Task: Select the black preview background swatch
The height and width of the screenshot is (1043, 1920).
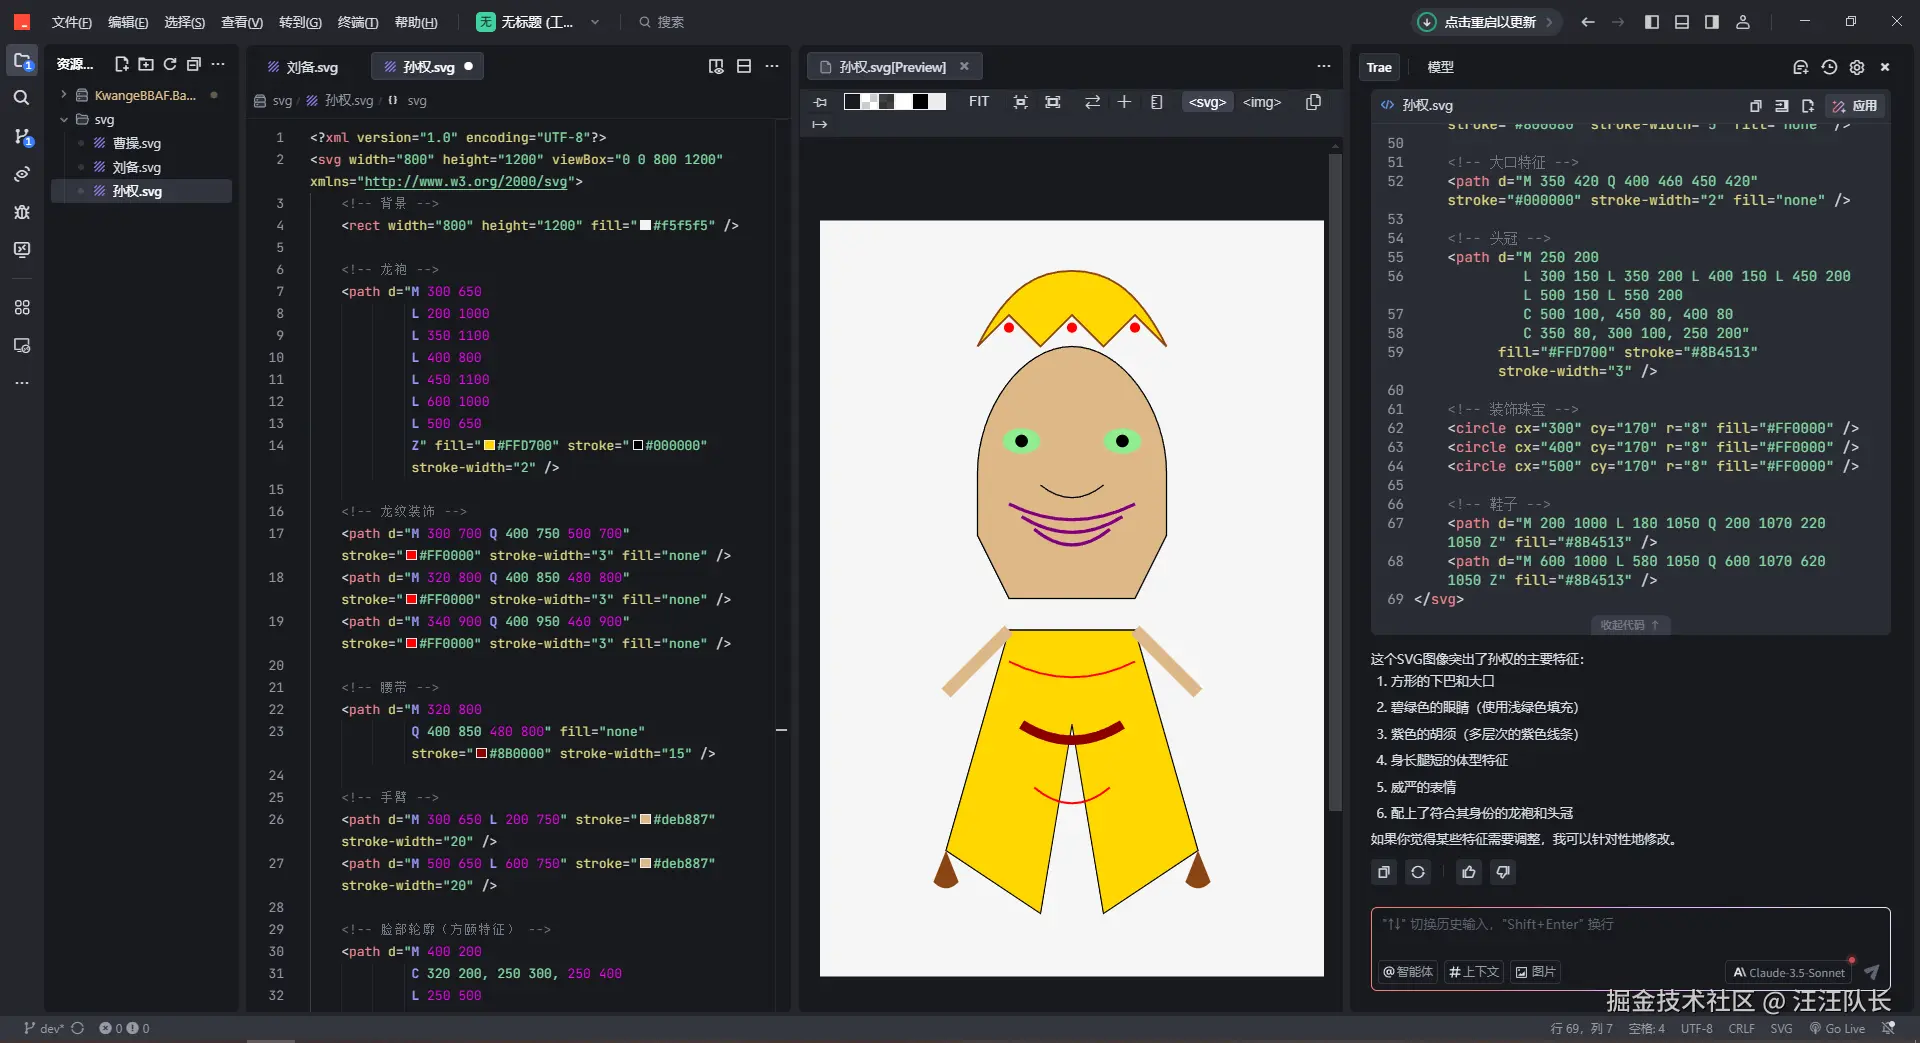Action: 920,102
